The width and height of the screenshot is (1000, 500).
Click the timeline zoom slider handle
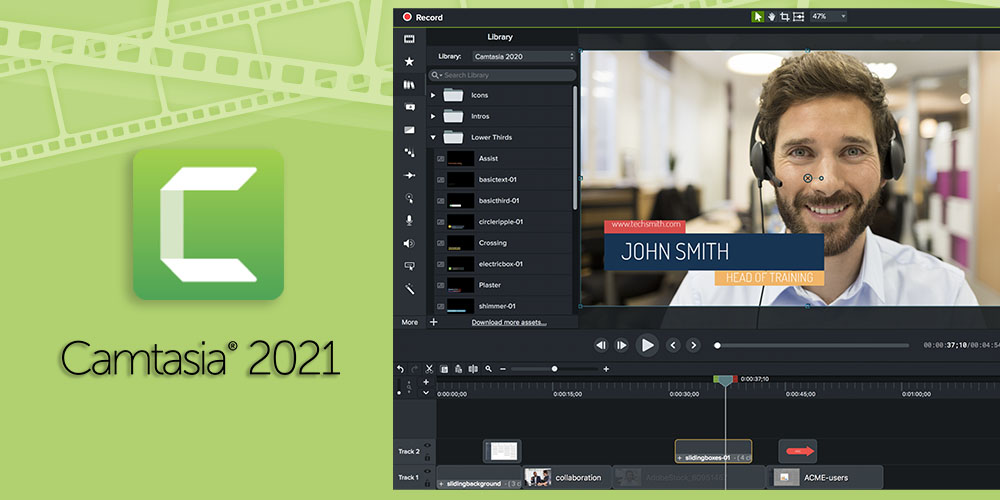(x=555, y=369)
